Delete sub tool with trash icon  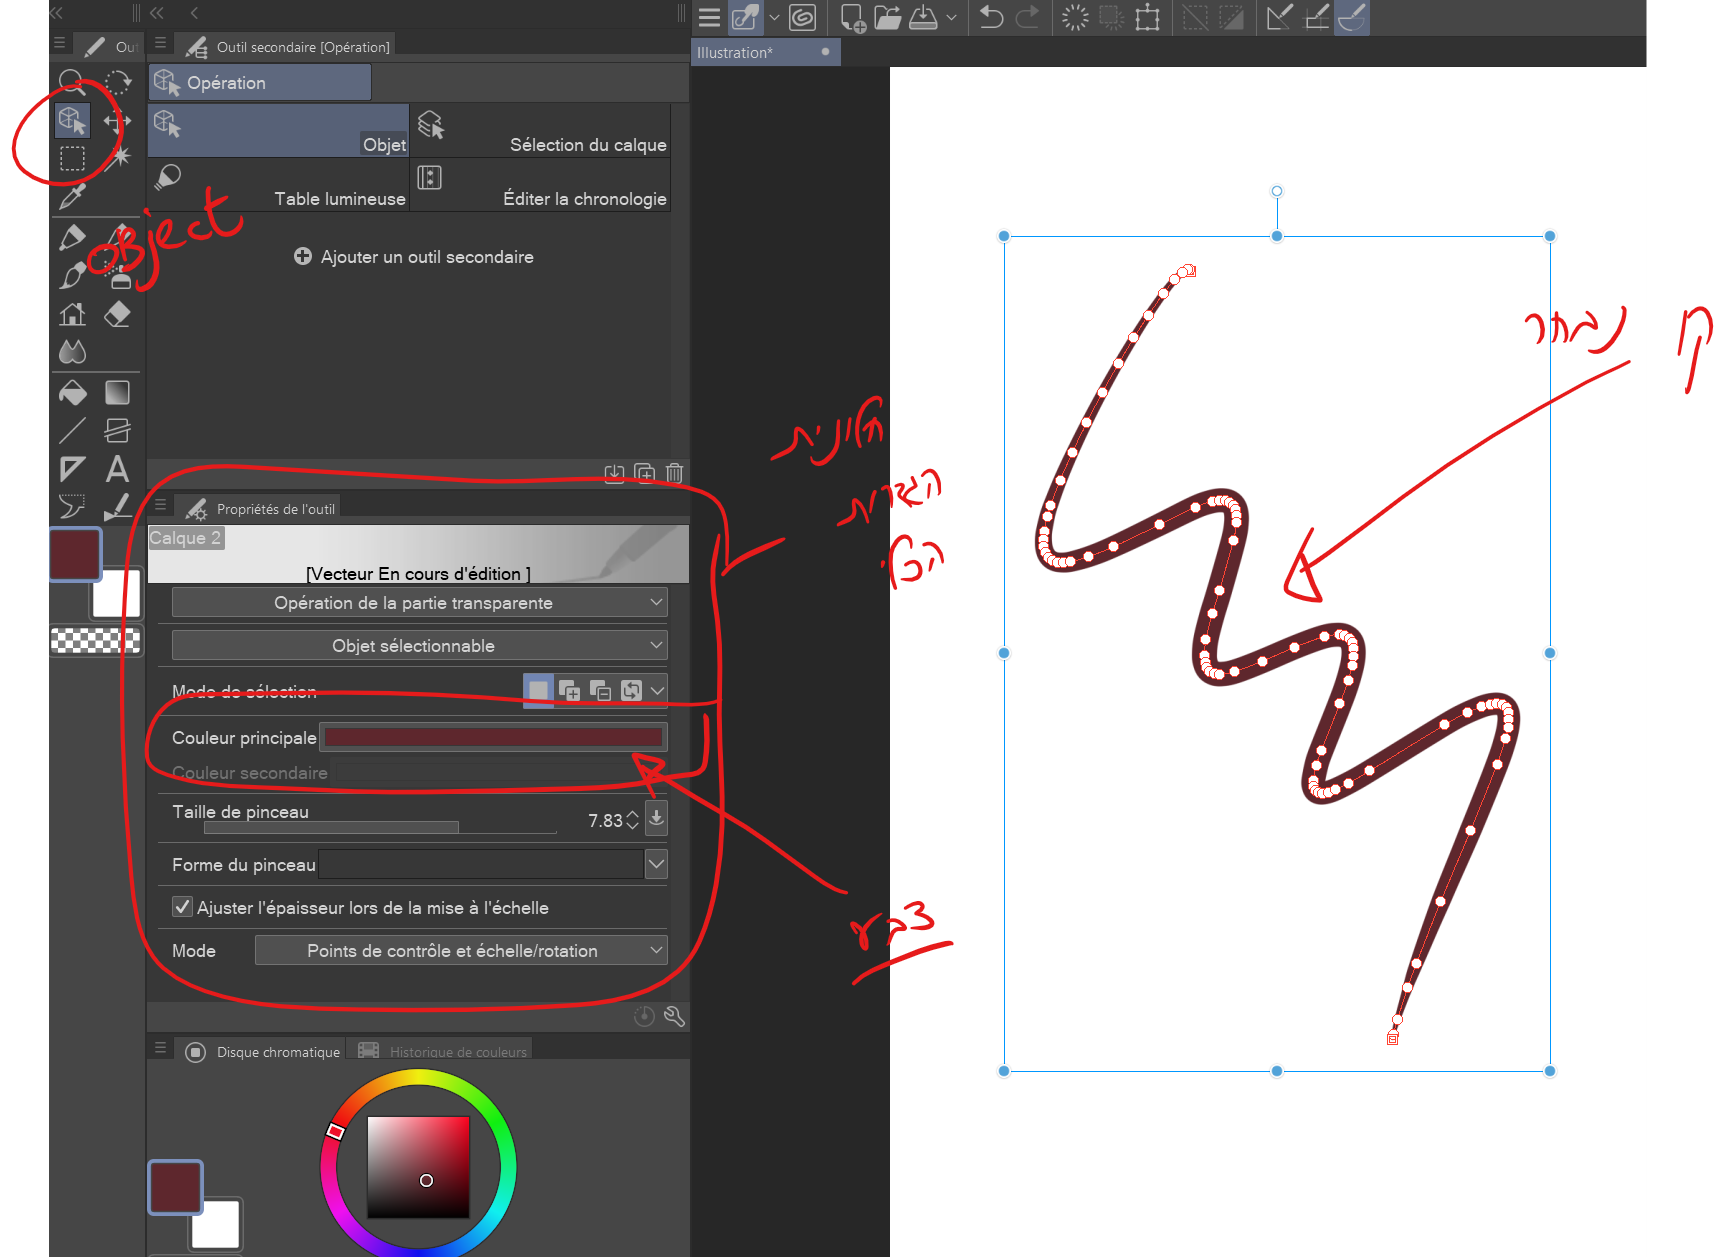(x=675, y=473)
